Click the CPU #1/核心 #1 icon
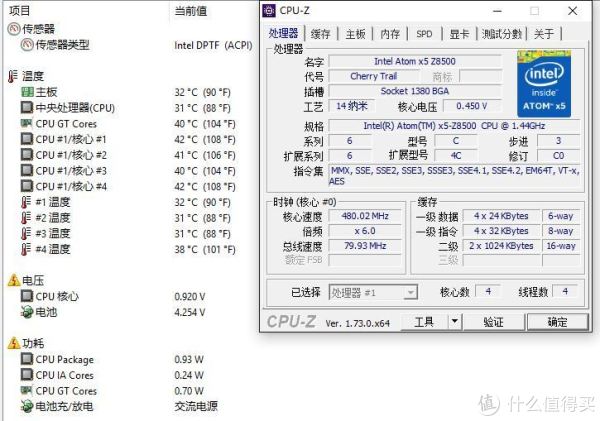This screenshot has height=421, width=600. tap(27, 139)
